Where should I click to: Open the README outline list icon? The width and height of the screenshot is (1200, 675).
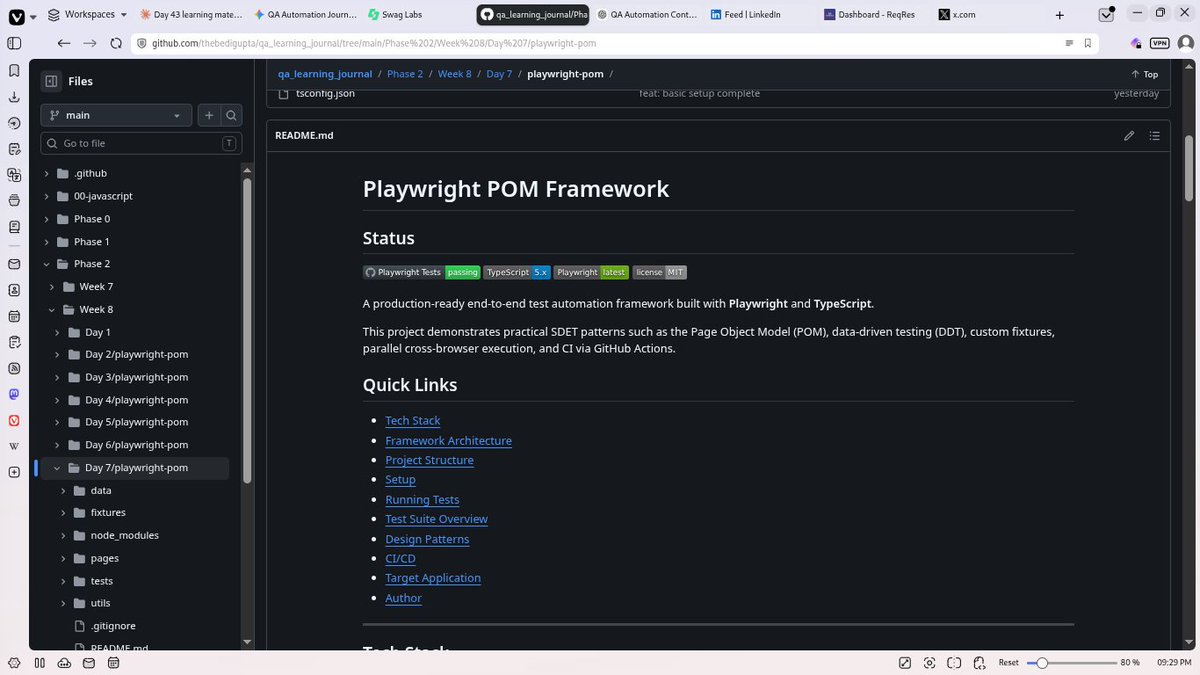[1155, 135]
